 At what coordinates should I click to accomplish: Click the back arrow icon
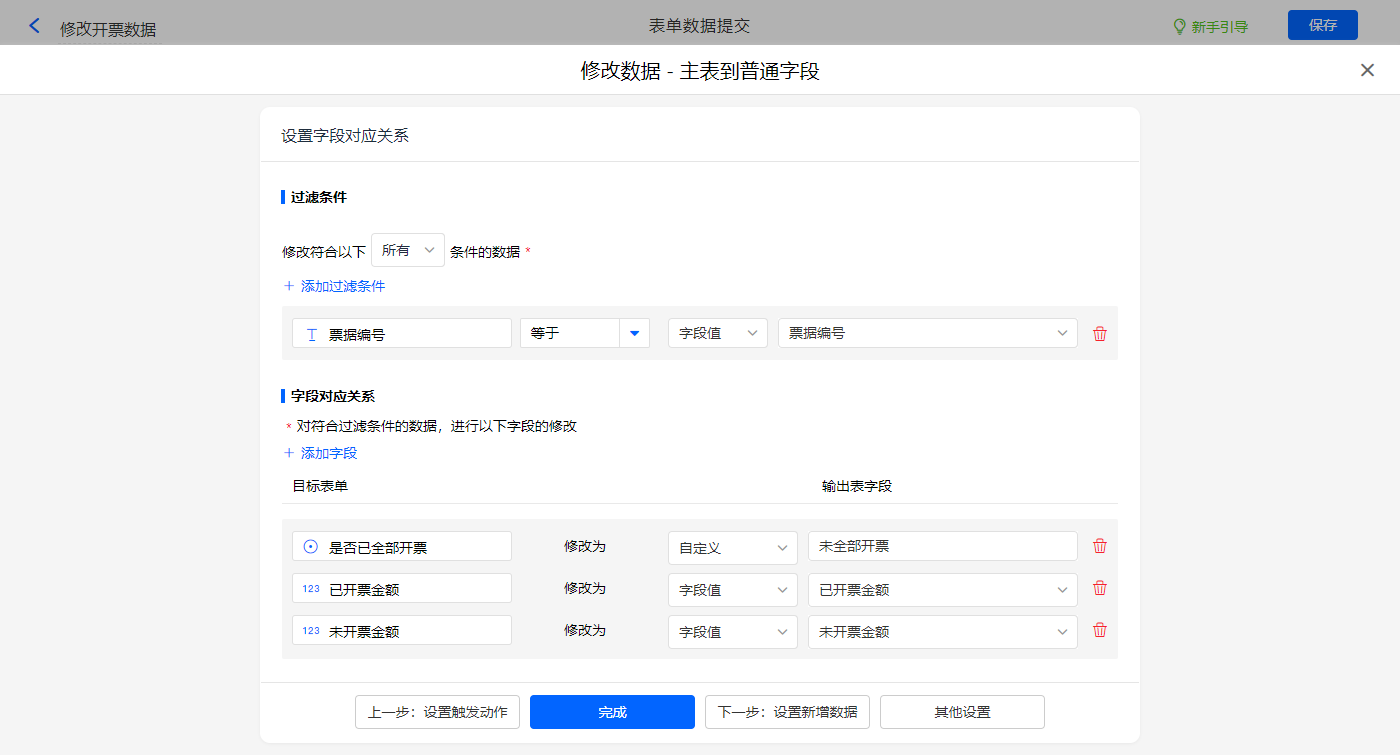35,26
